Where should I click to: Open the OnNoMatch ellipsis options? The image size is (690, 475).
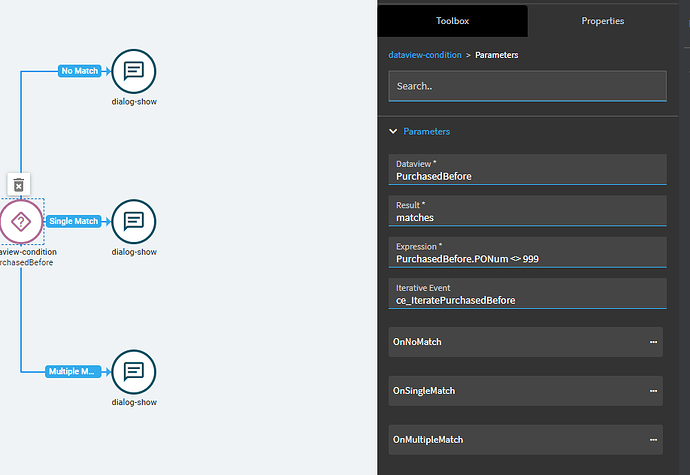[653, 342]
